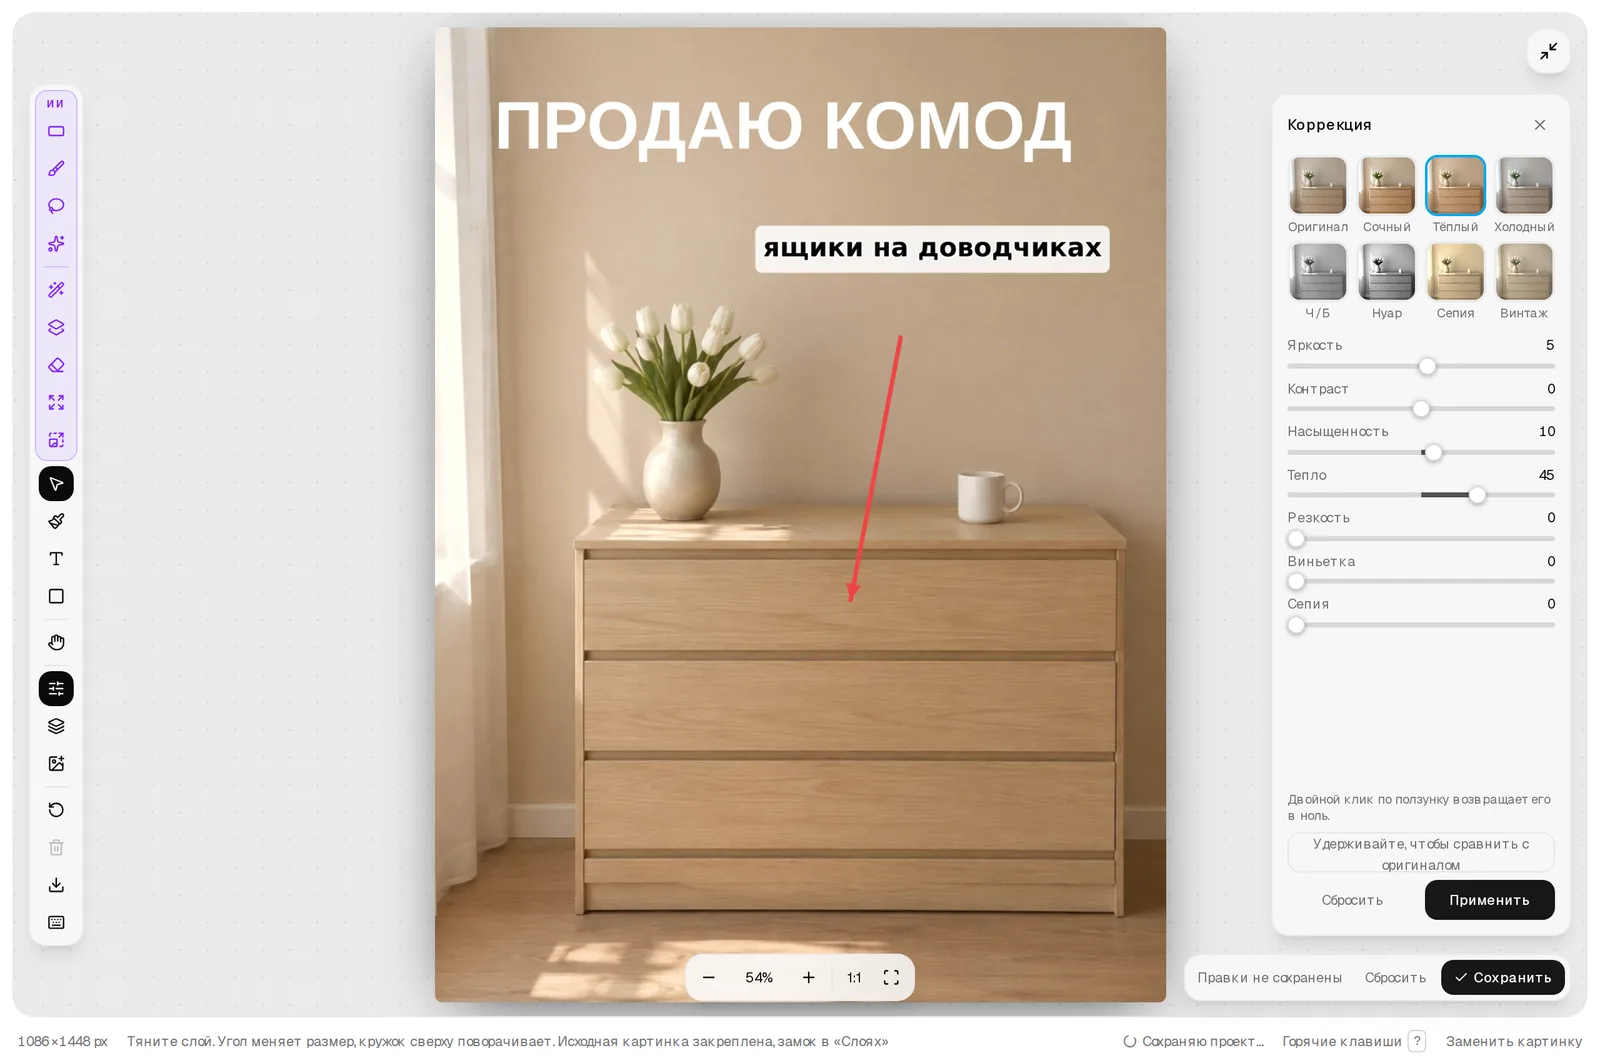Click the Тепло slider handle
This screenshot has height=1056, width=1600.
pyautogui.click(x=1477, y=495)
